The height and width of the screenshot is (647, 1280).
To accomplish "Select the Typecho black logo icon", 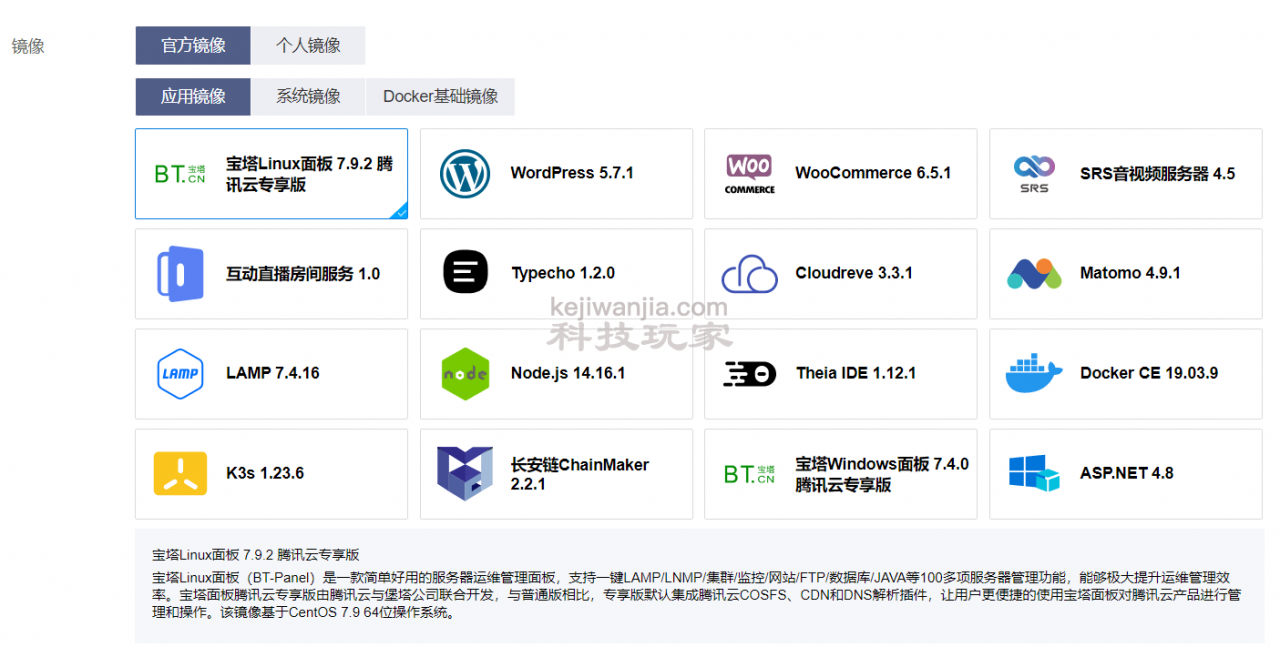I will coord(465,272).
